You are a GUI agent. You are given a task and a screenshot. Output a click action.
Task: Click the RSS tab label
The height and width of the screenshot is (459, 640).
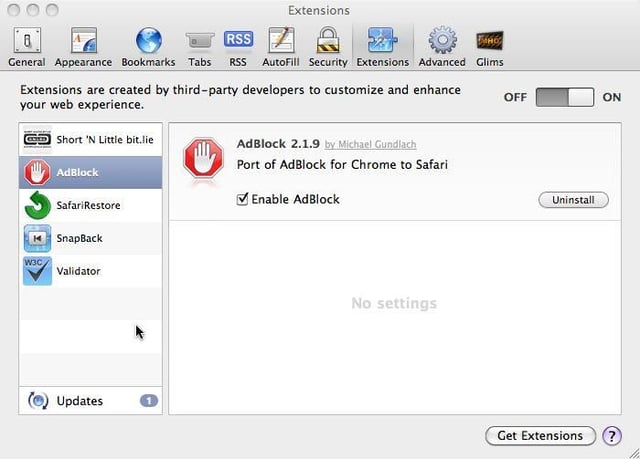tap(238, 62)
